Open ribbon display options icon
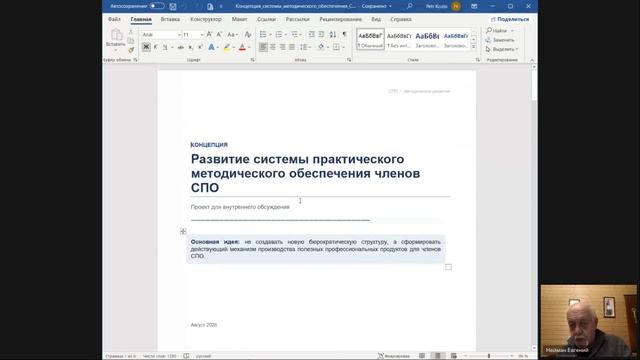Image resolution: width=640 pixels, height=360 pixels. (x=474, y=6)
